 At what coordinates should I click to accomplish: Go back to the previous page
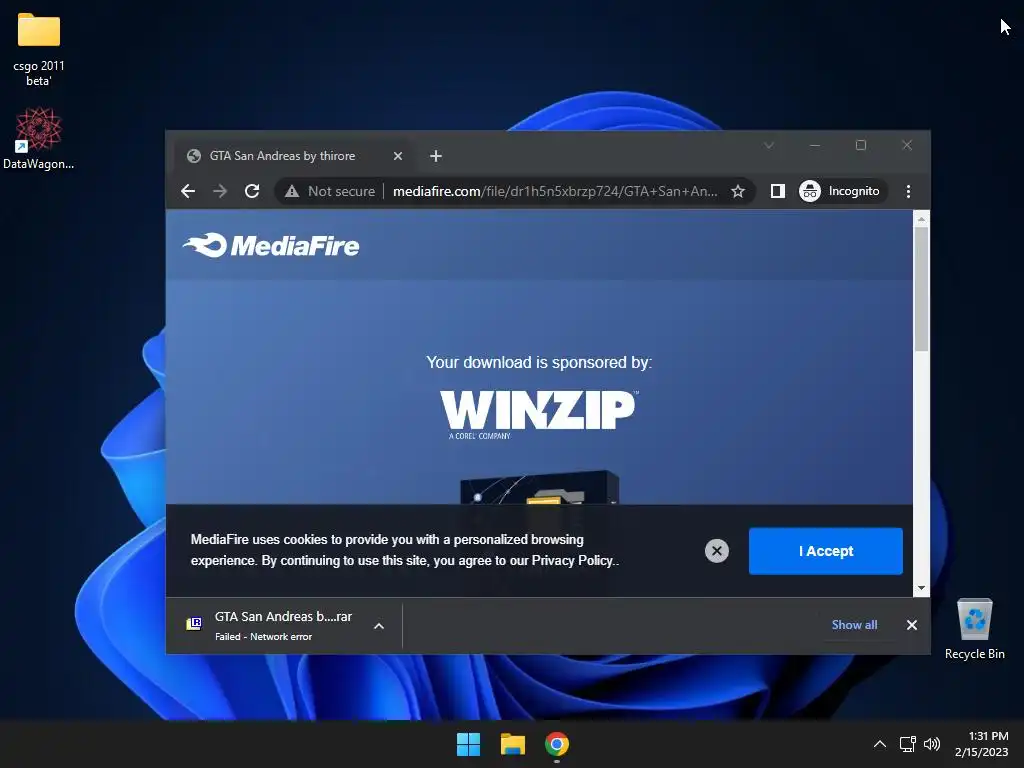[x=188, y=191]
